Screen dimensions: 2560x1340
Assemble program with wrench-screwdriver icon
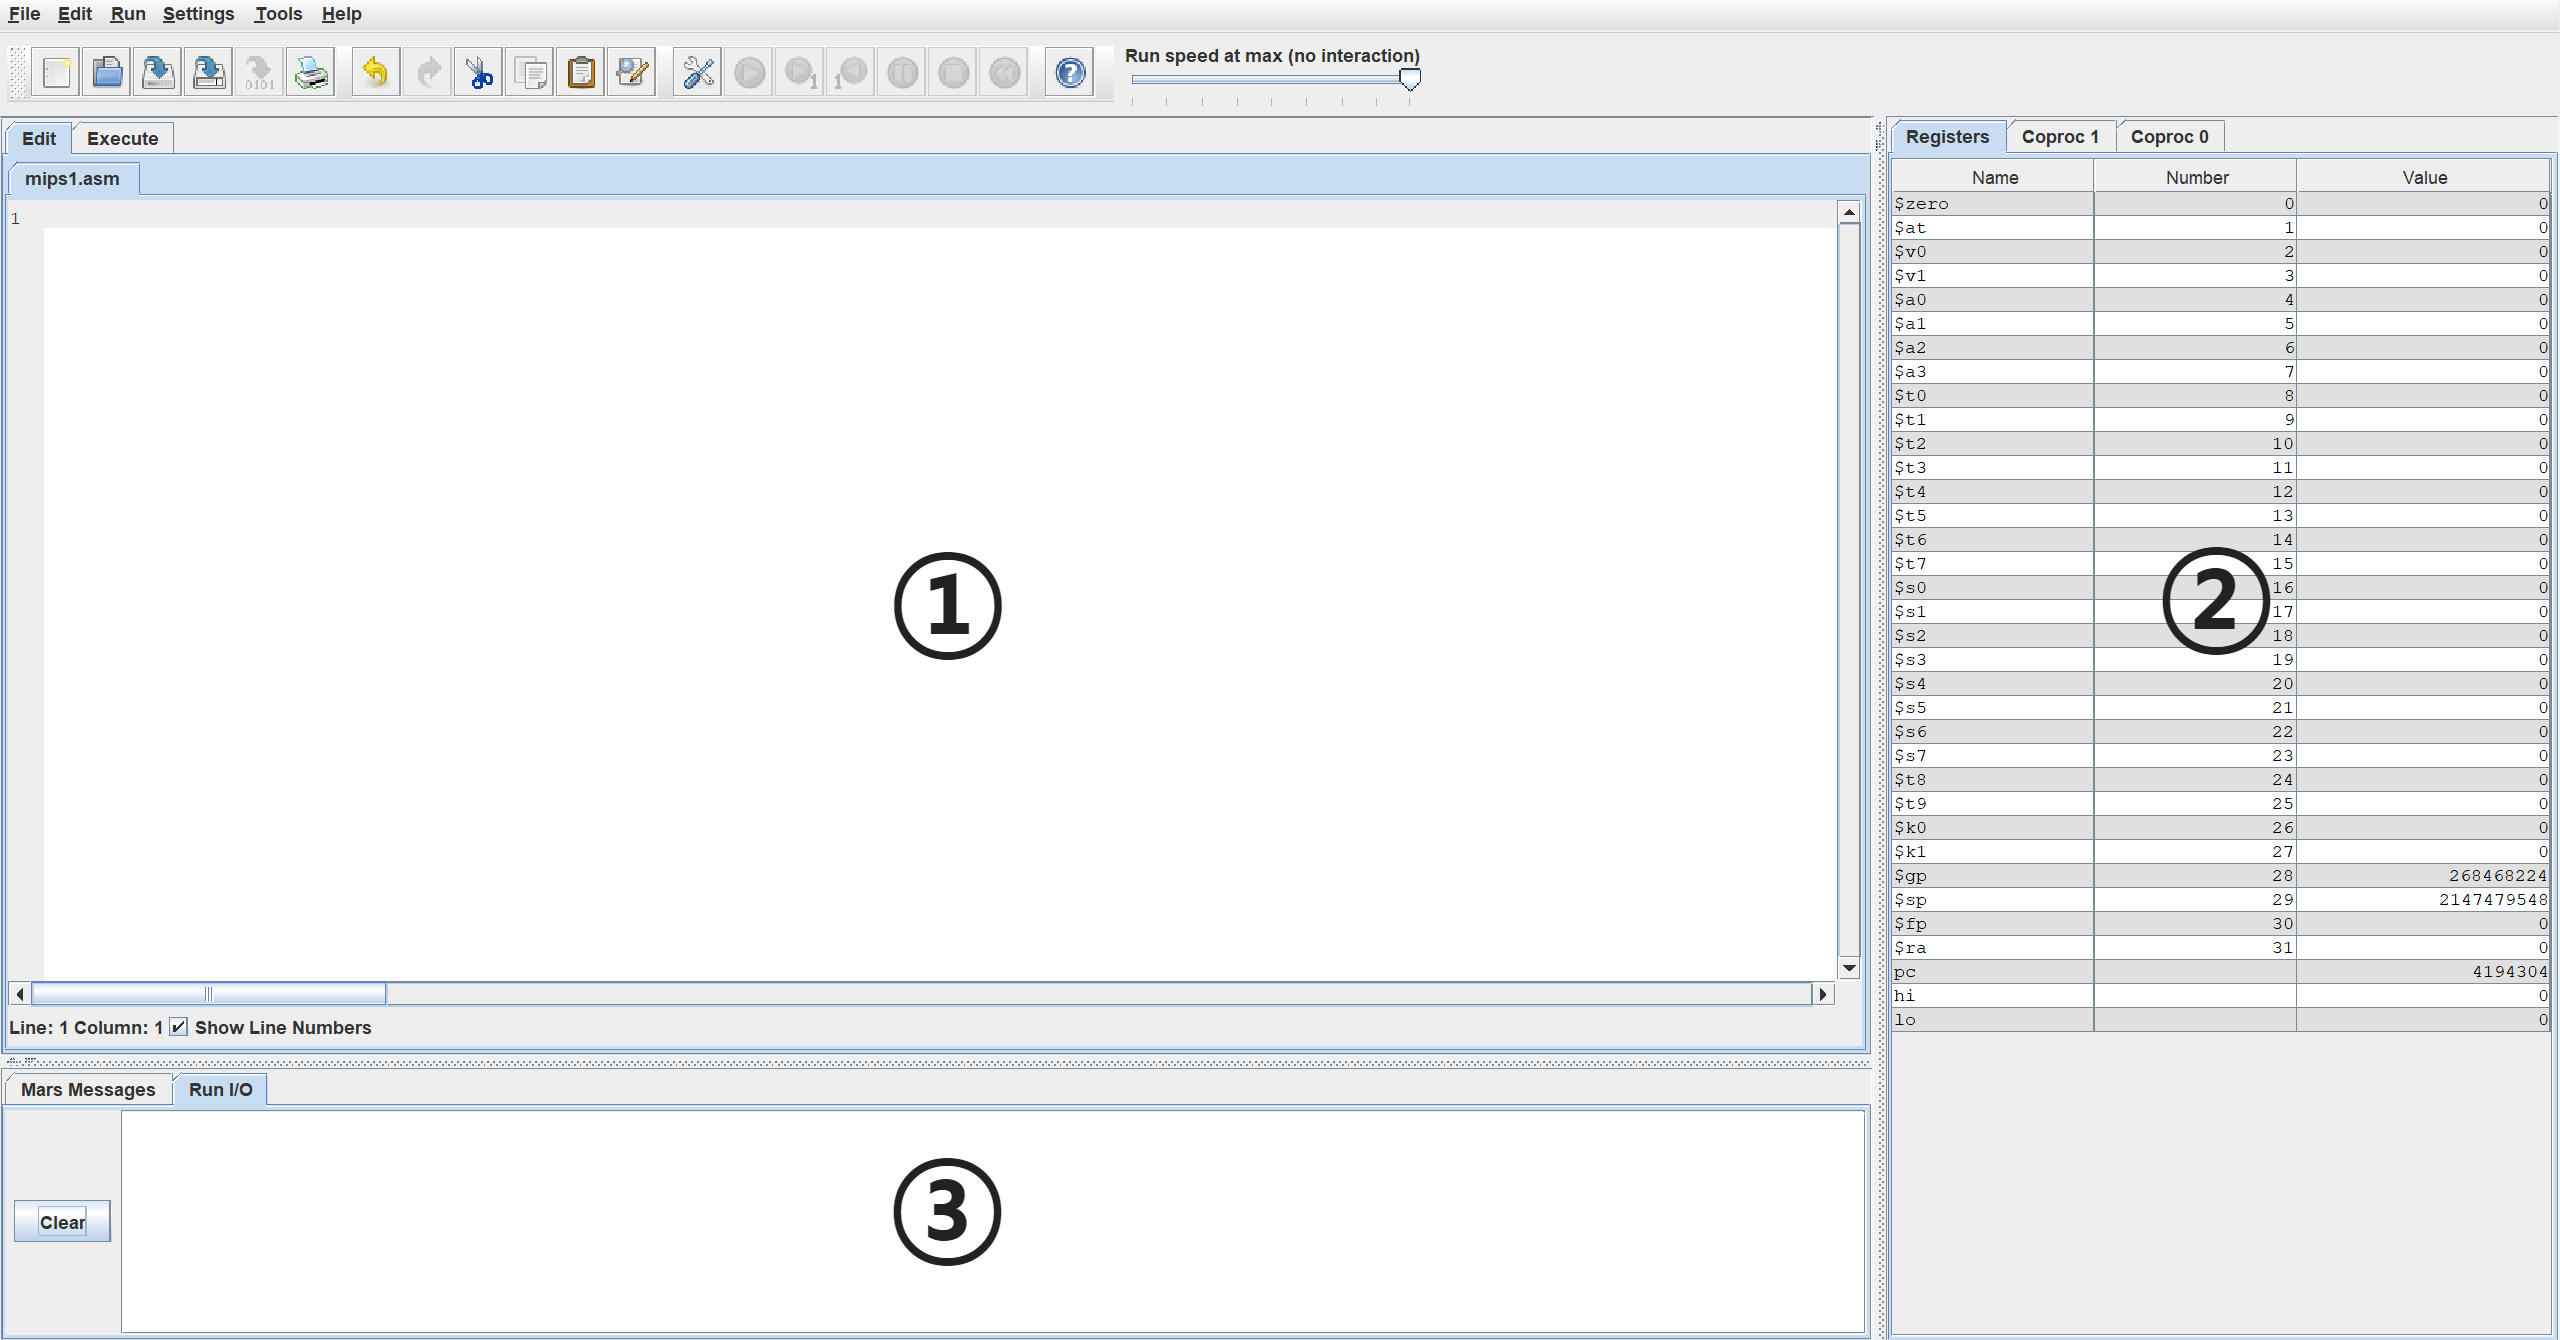[x=698, y=72]
